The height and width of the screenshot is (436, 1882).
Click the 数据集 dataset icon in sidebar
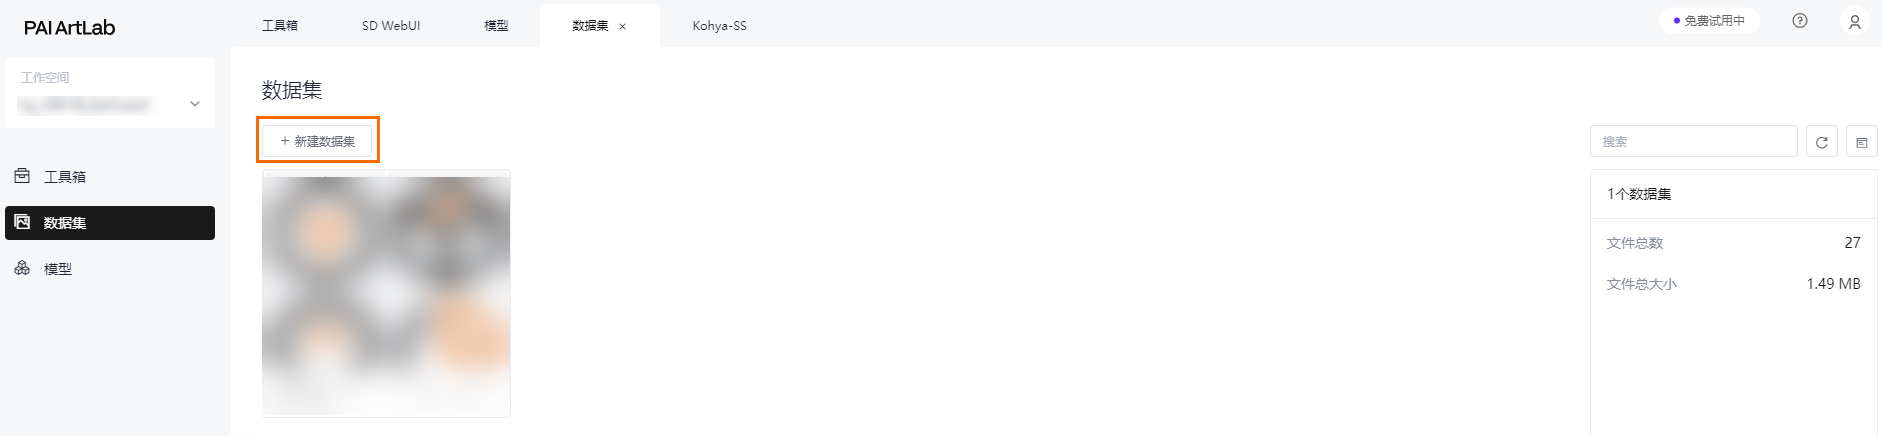click(x=22, y=222)
